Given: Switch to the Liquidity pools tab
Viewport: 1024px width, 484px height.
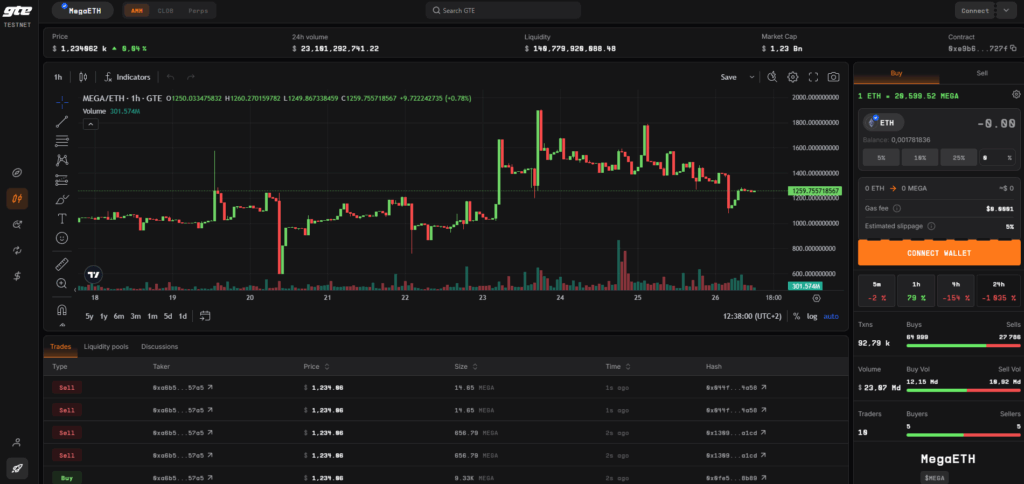Looking at the screenshot, I should click(x=106, y=347).
